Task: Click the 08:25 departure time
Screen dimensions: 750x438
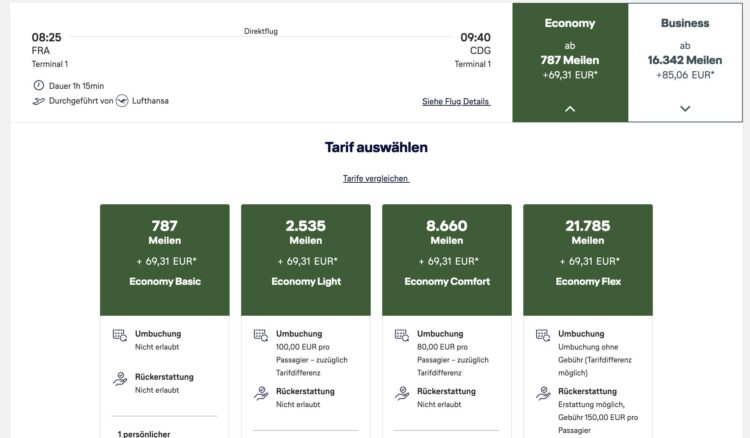Action: click(46, 37)
